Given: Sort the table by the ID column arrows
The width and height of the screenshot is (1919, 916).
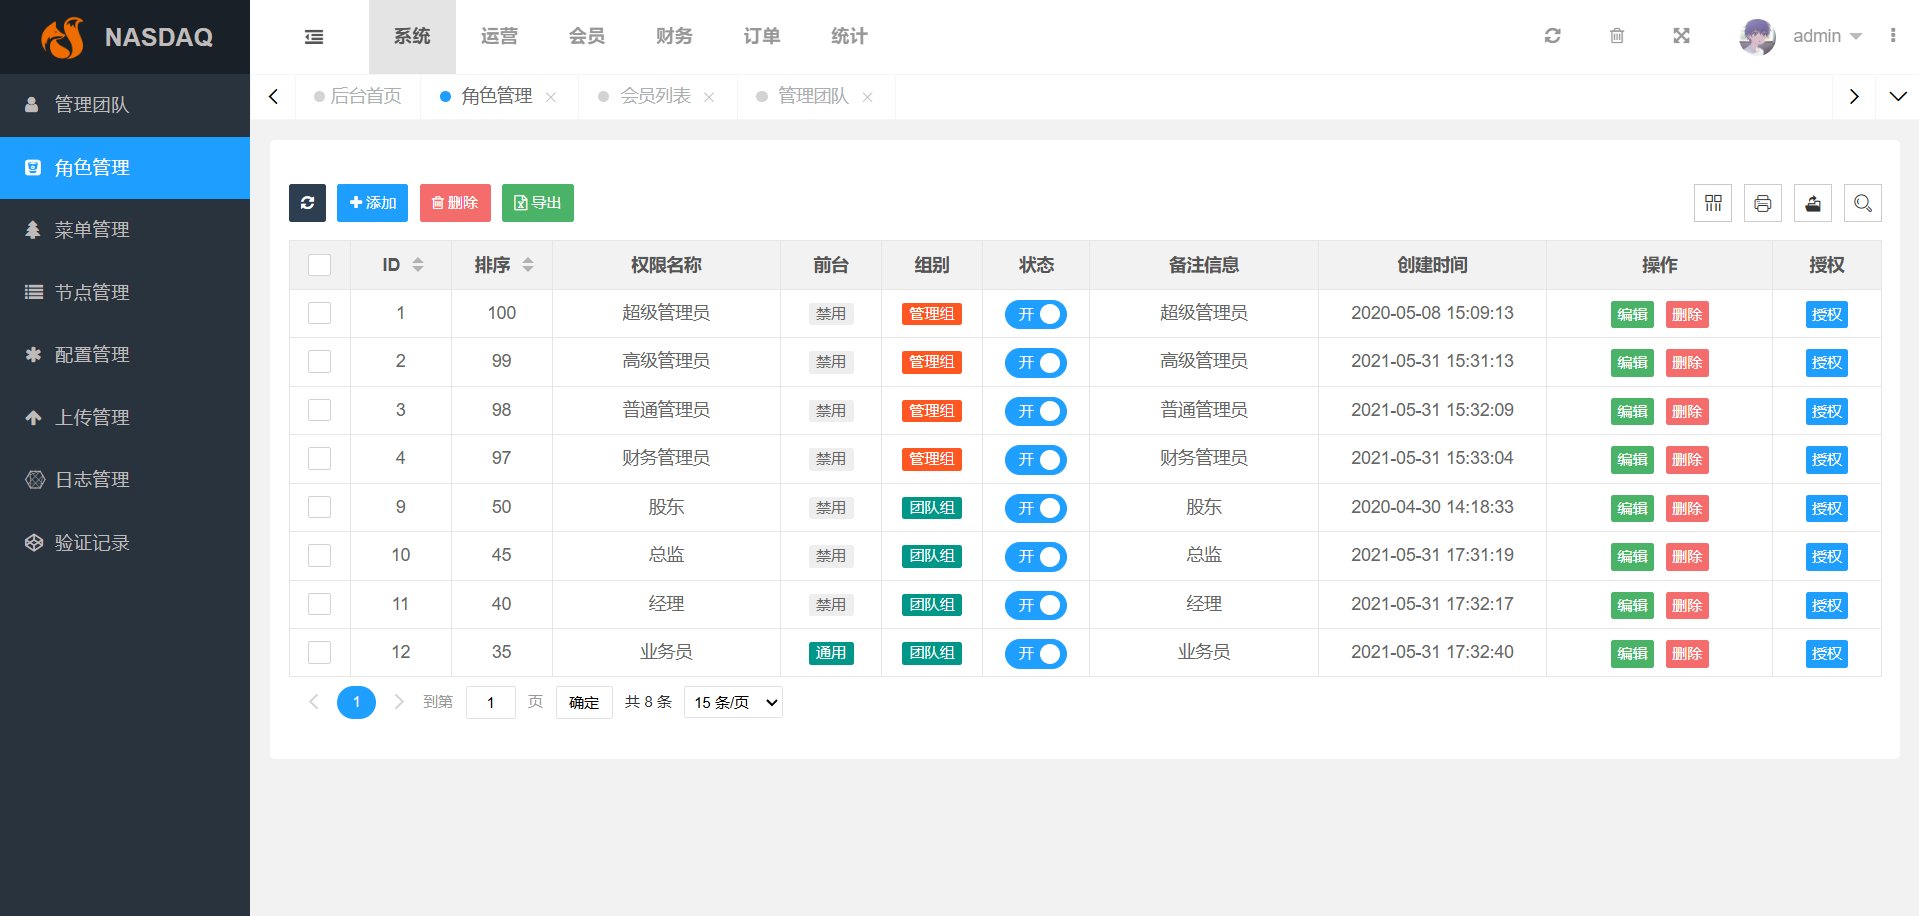Looking at the screenshot, I should point(418,265).
